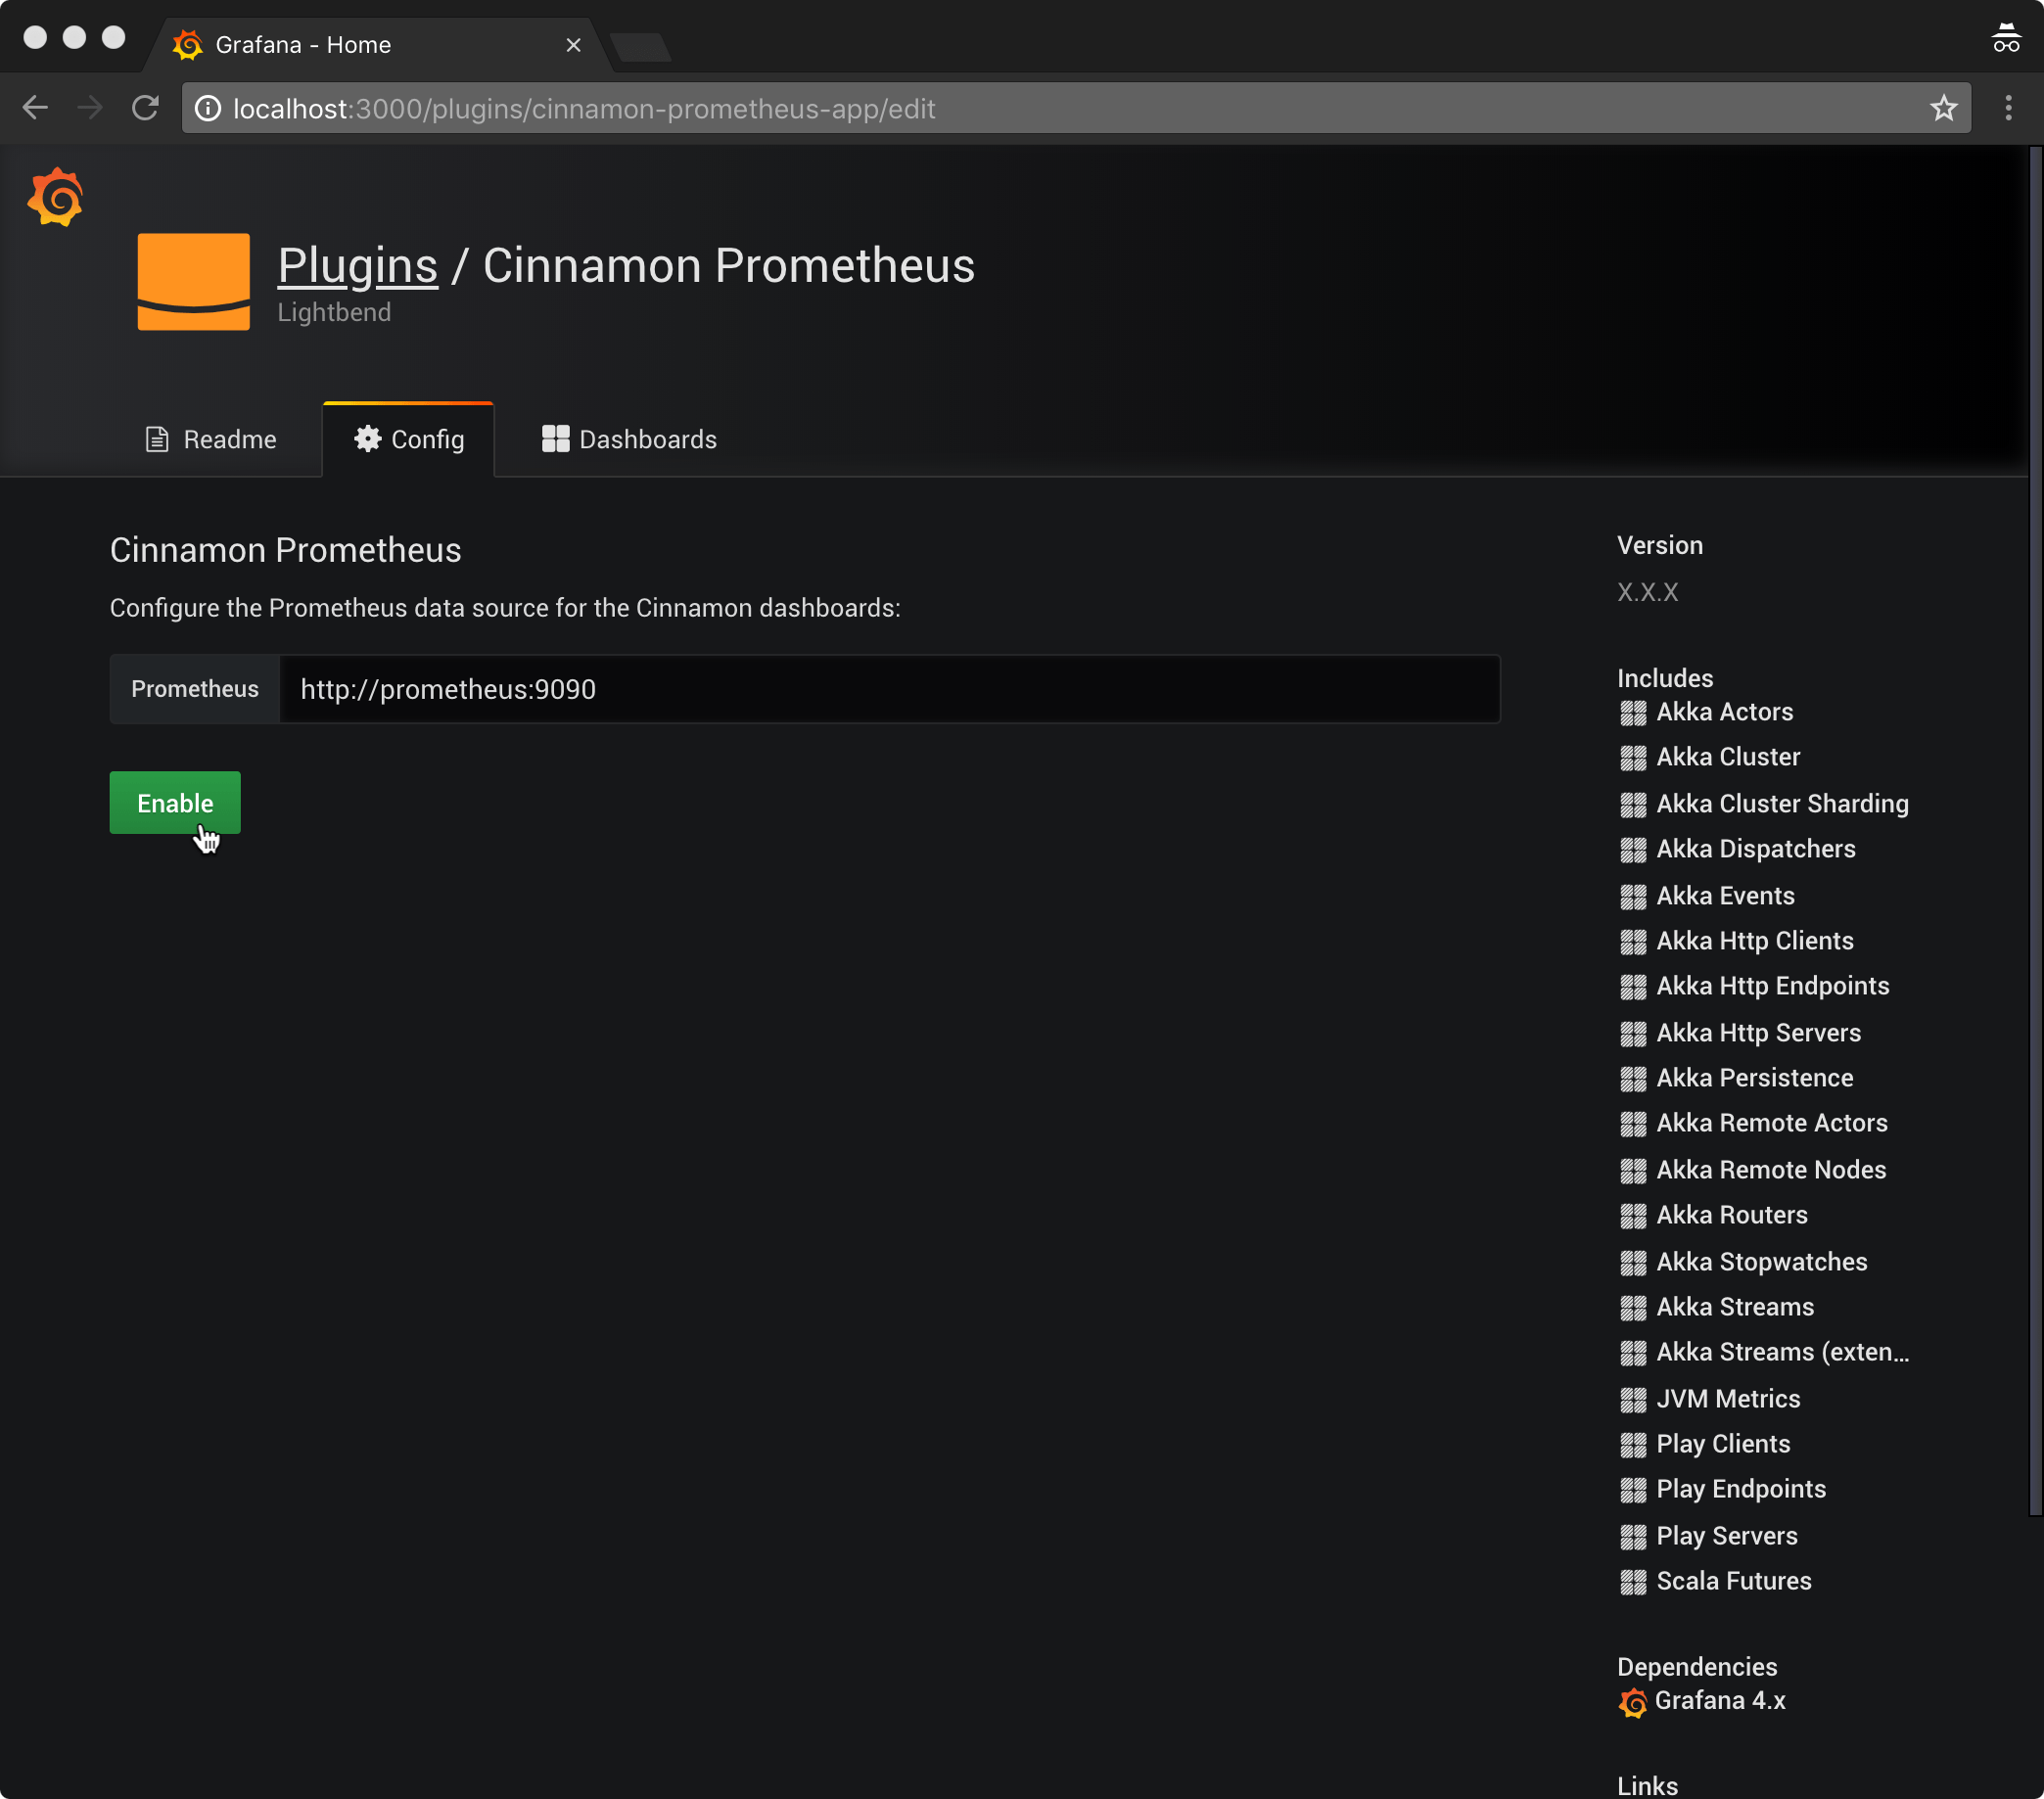
Task: Open Akka Http Endpoints dashboard
Action: click(x=1772, y=986)
